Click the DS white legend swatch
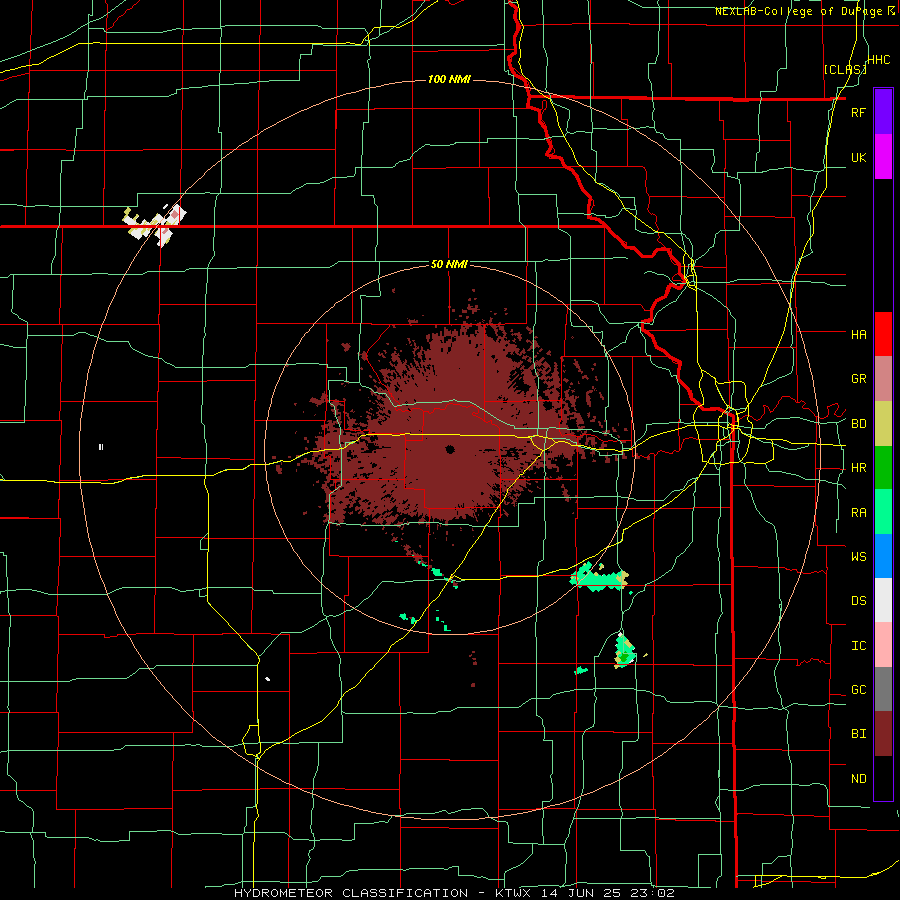The image size is (900, 900). (883, 600)
